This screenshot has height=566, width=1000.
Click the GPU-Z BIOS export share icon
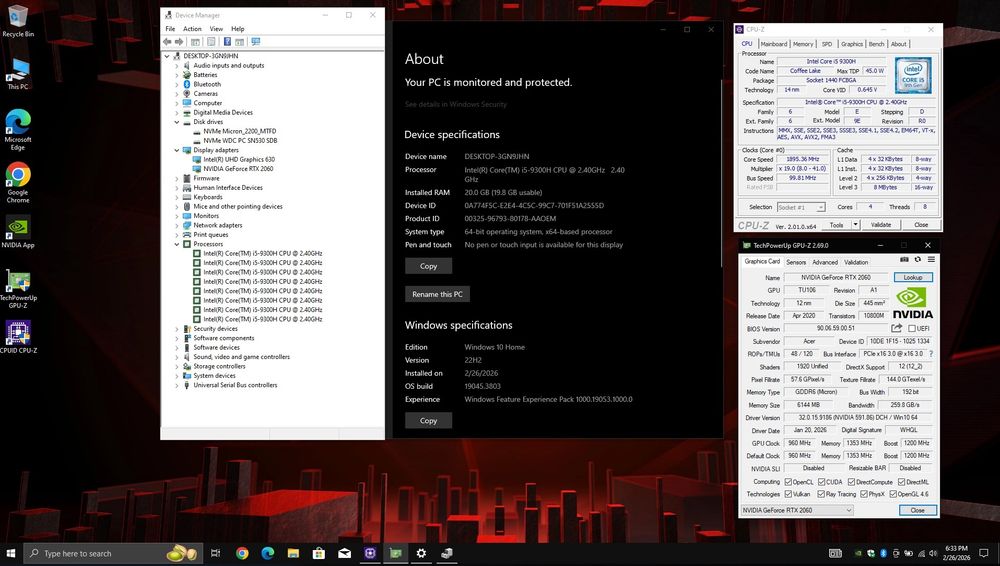pos(896,328)
